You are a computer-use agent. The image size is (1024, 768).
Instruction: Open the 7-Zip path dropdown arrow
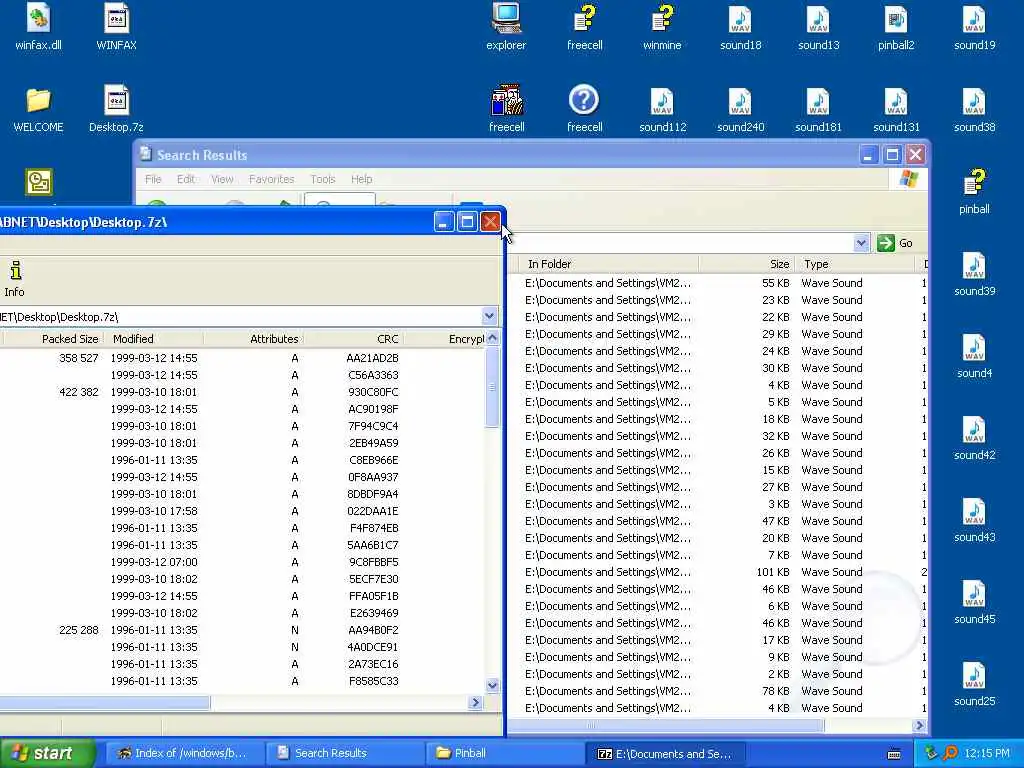pyautogui.click(x=489, y=317)
